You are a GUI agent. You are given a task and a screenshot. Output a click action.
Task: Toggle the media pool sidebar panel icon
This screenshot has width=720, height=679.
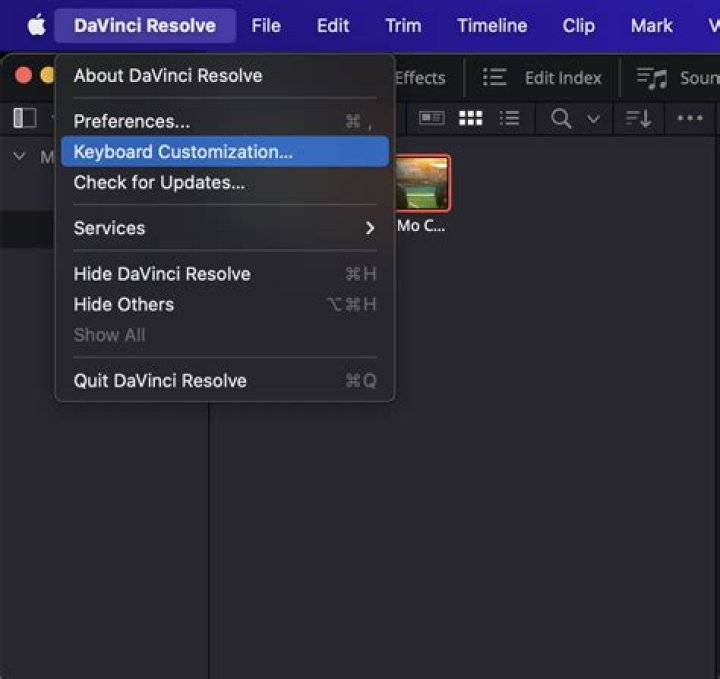point(24,119)
